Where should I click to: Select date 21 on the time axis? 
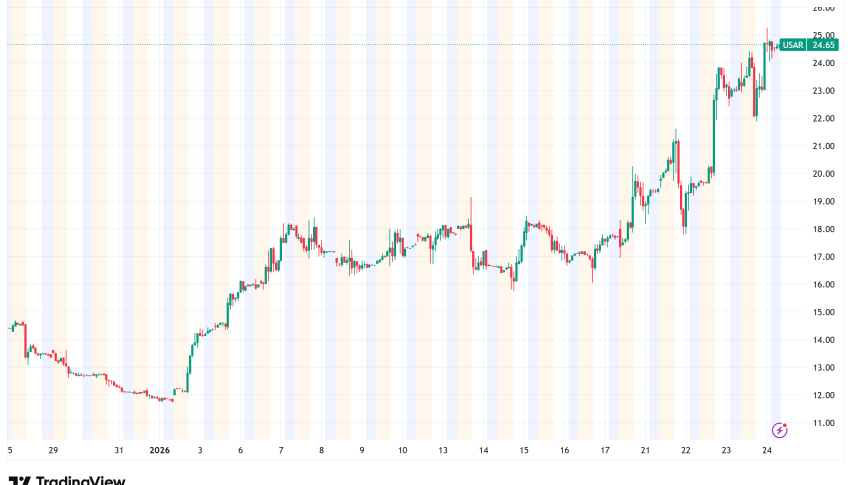tap(645, 451)
